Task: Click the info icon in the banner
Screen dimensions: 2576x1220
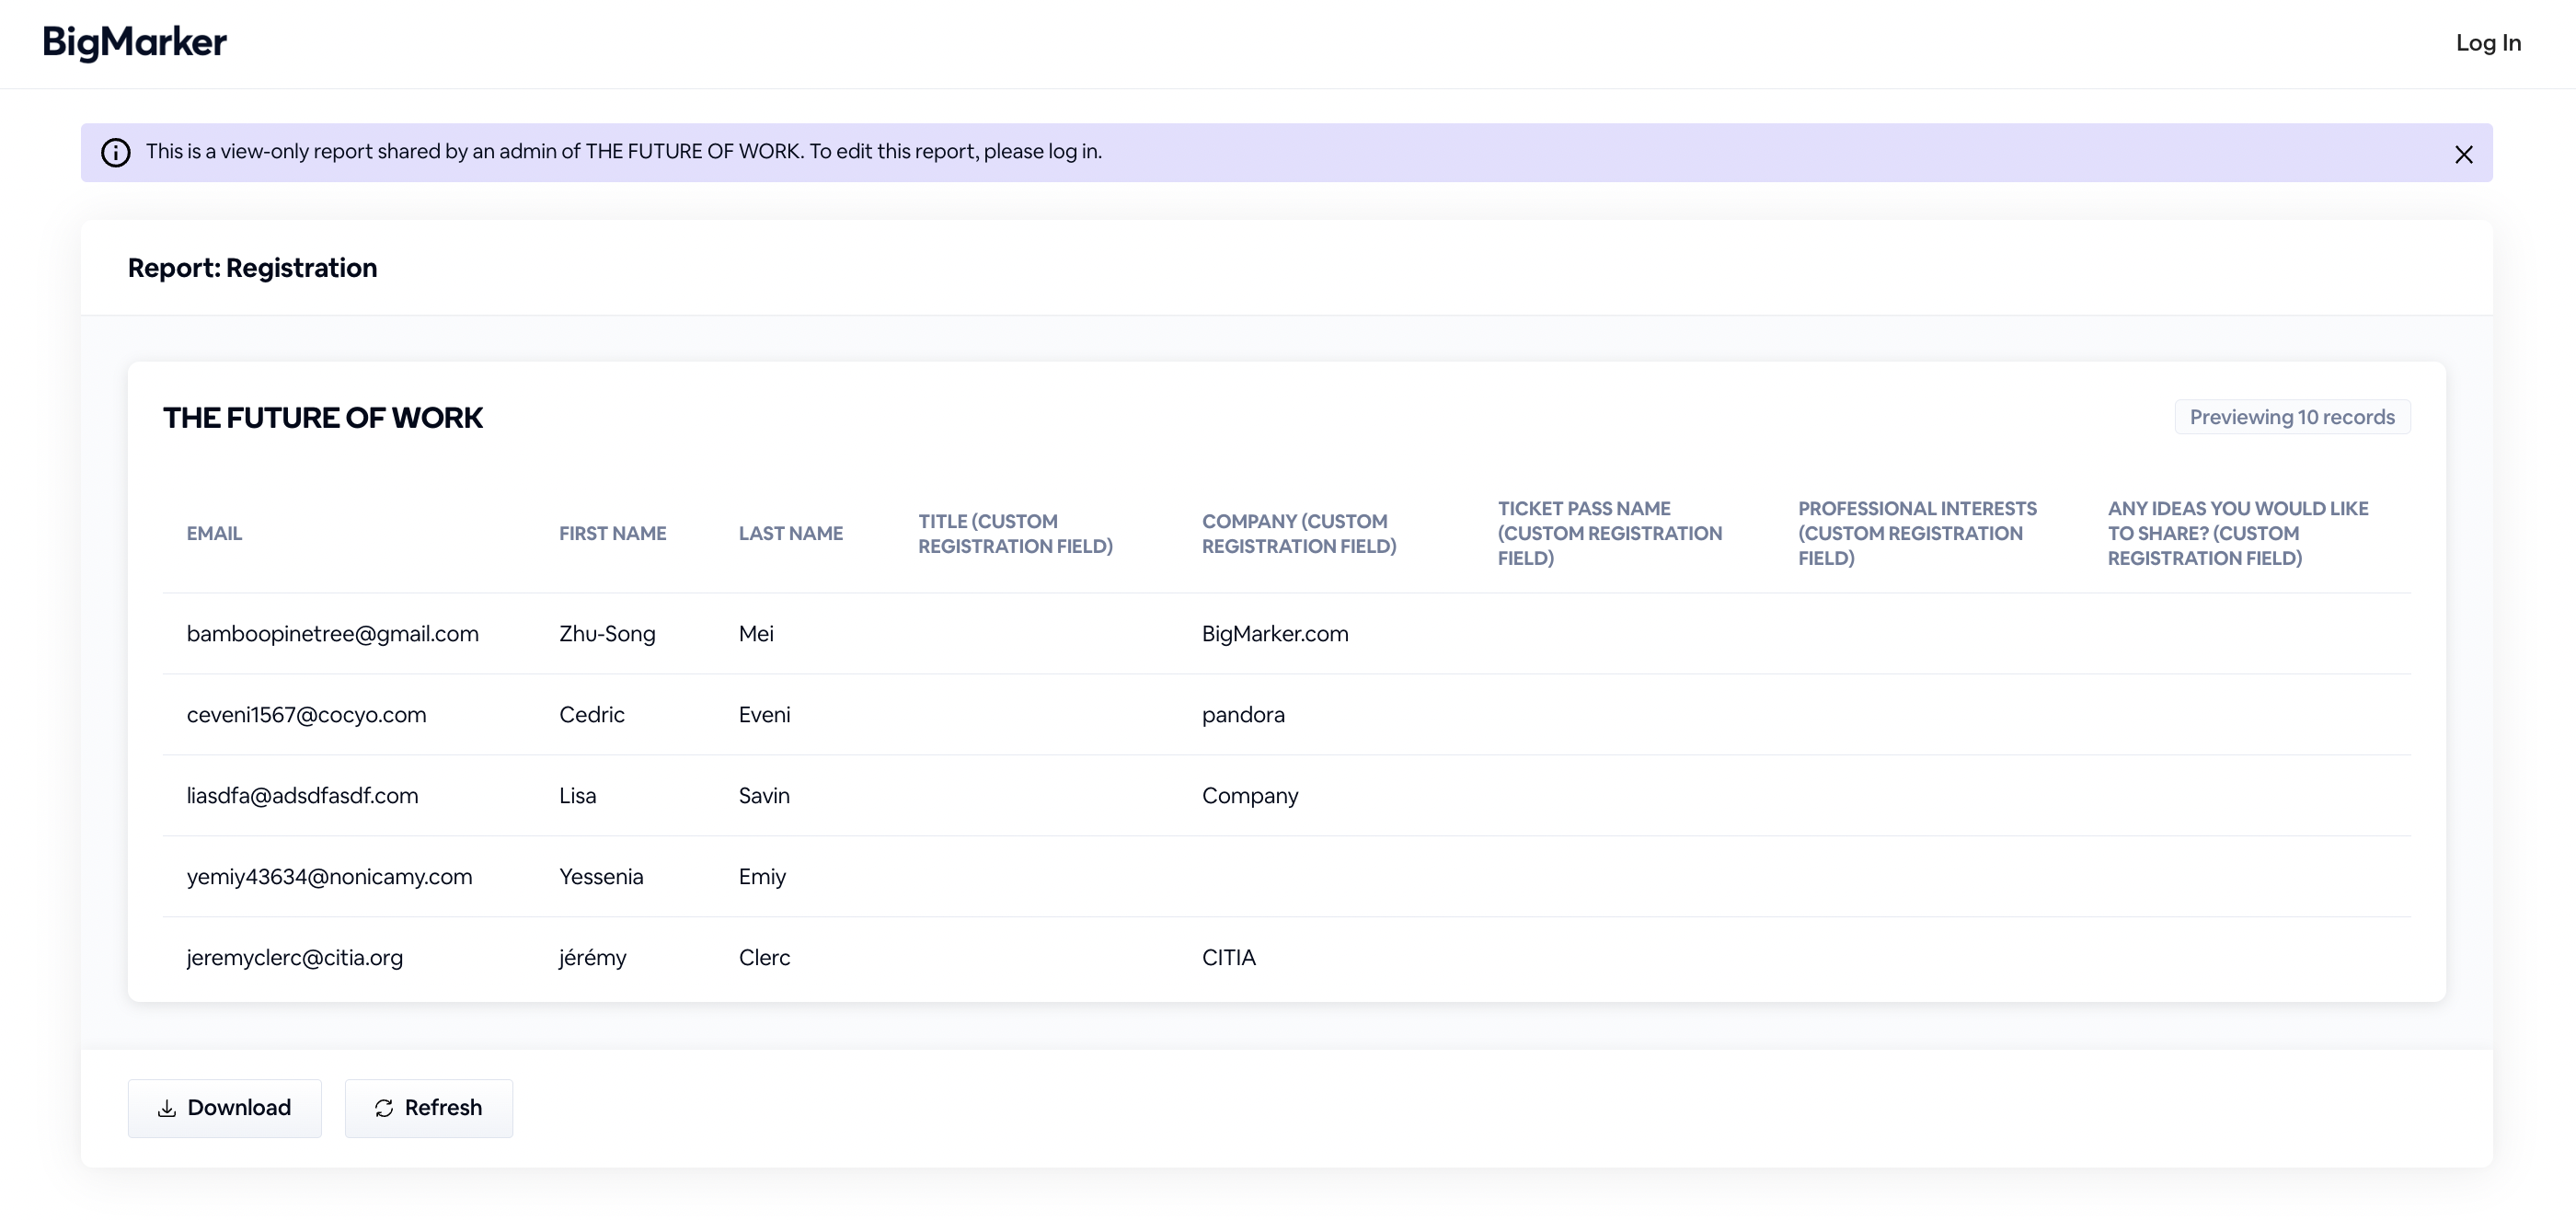Action: [x=116, y=153]
